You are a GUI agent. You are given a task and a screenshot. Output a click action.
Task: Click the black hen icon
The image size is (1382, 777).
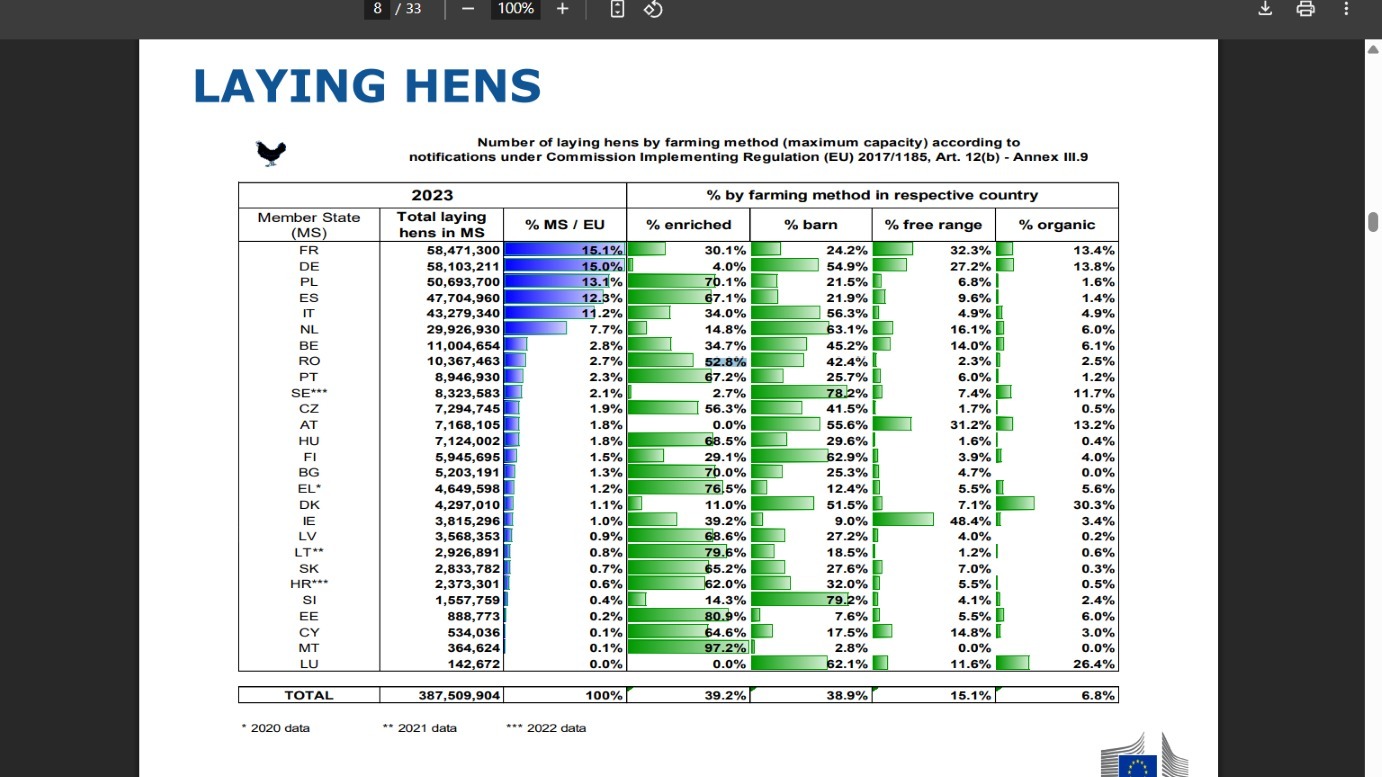click(271, 152)
